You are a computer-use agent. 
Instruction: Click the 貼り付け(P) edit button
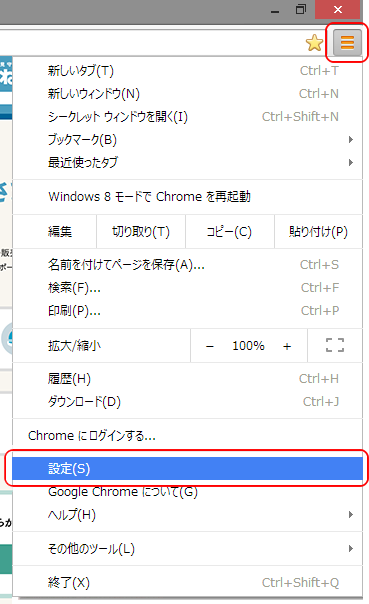coord(319,232)
